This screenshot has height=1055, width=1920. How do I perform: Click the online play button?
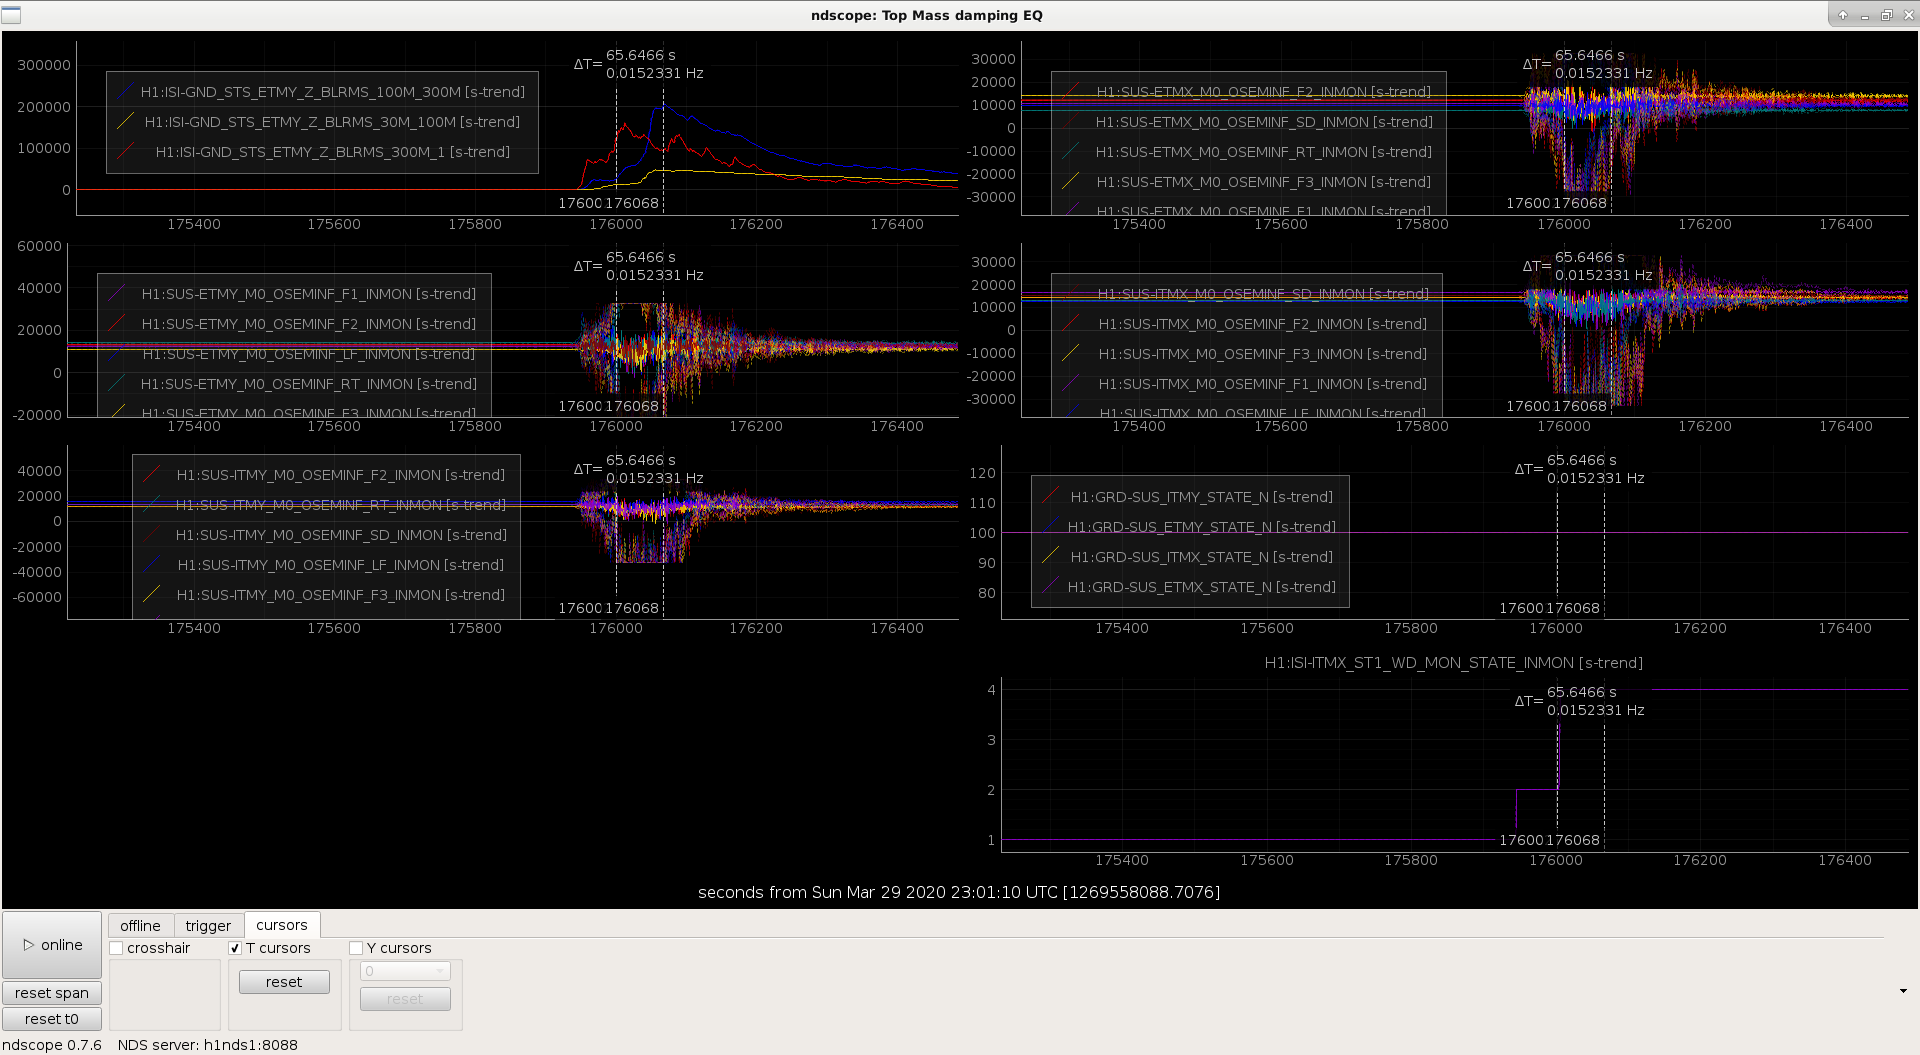(x=52, y=944)
